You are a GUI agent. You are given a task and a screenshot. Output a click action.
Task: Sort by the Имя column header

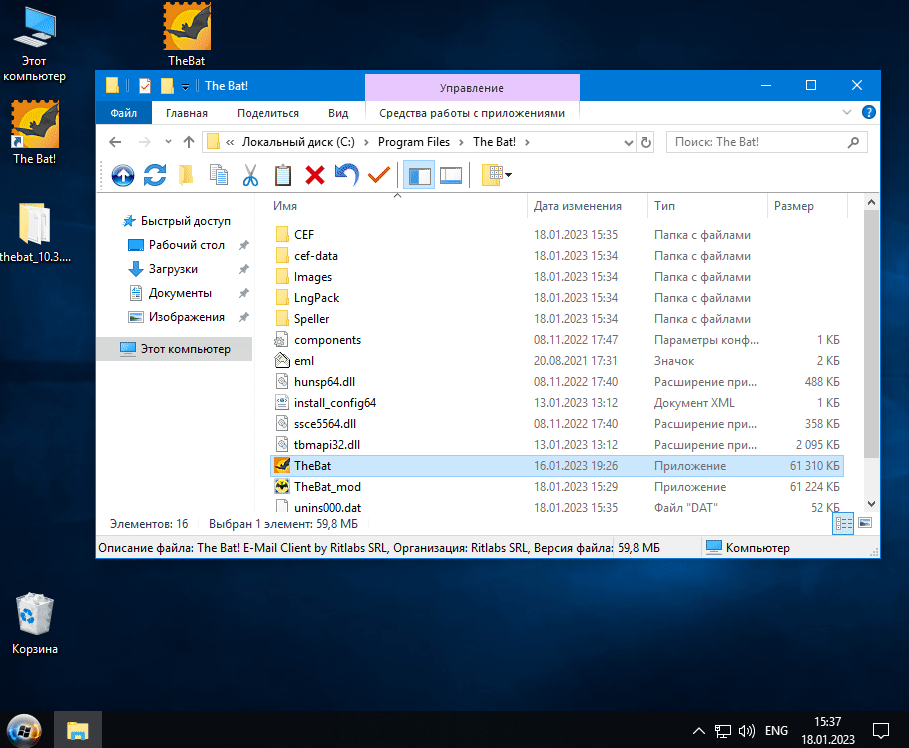tap(399, 206)
